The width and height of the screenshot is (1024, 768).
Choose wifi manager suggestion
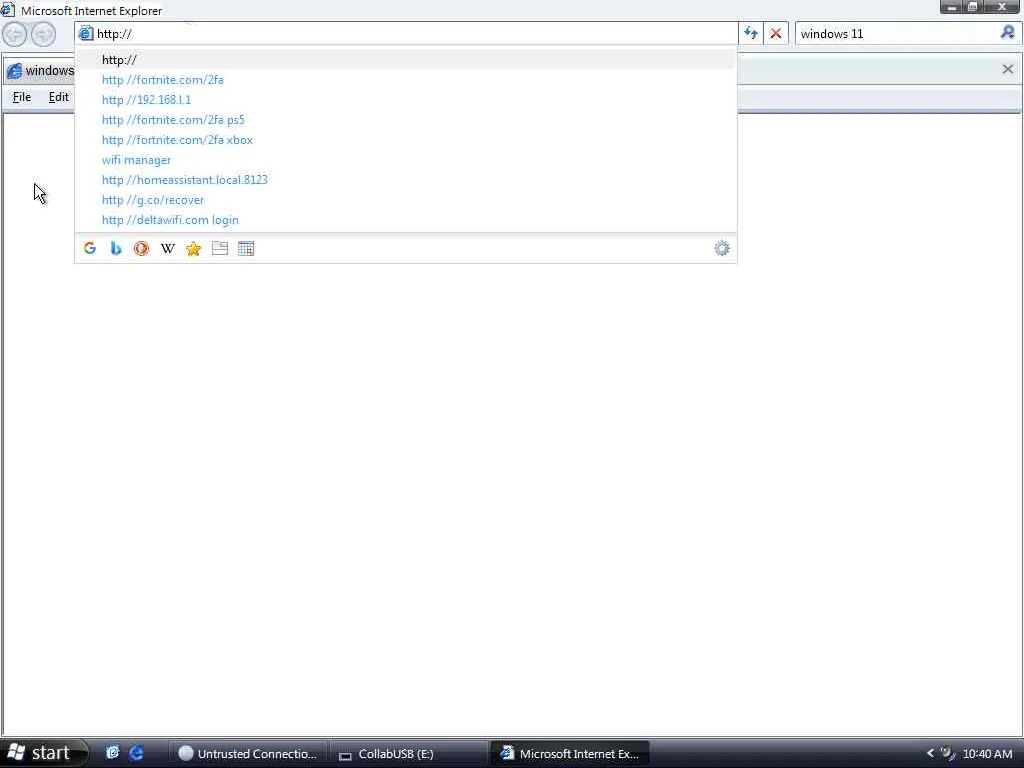406,160
